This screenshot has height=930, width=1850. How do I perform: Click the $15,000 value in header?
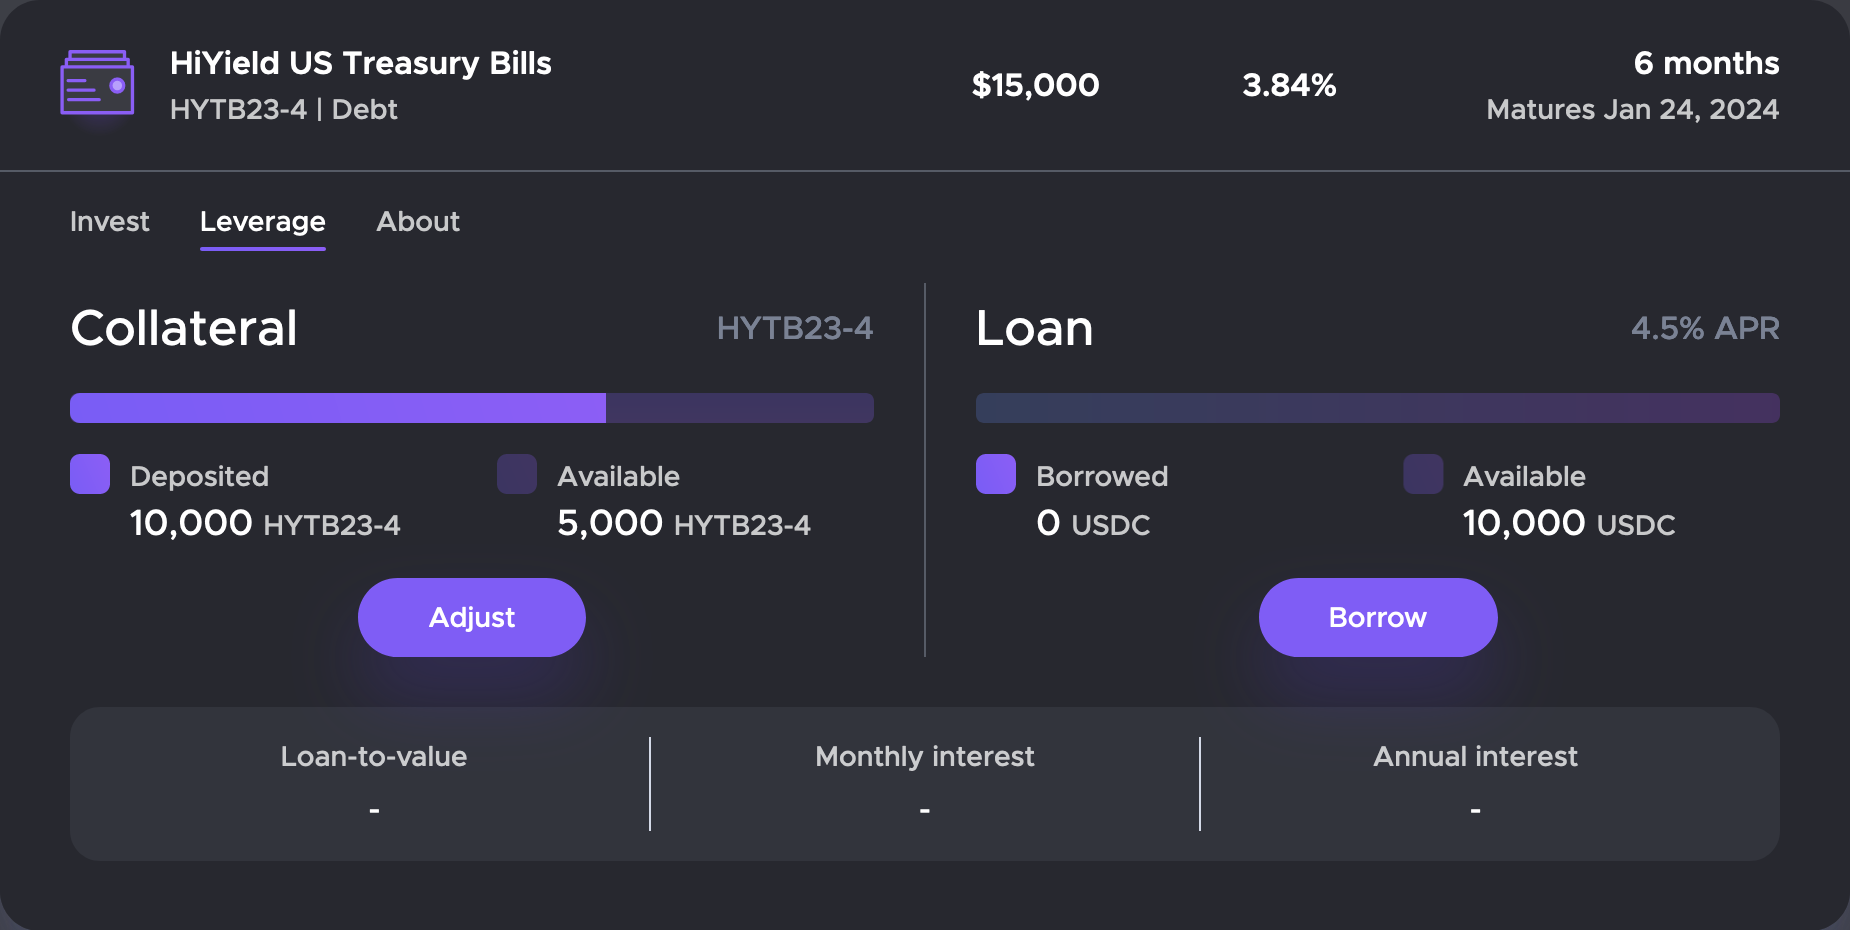tap(1036, 85)
